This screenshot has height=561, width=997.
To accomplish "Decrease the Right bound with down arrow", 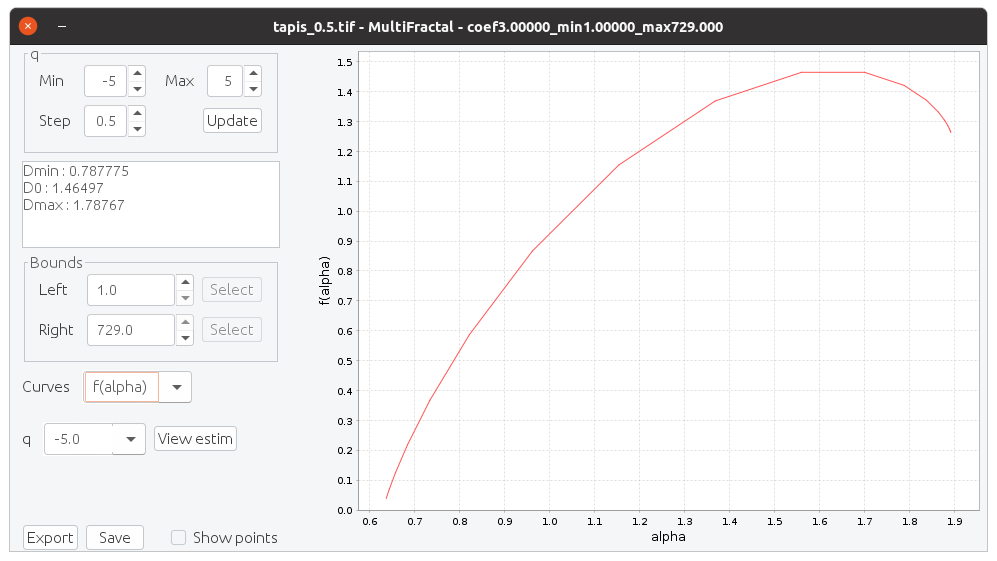I will point(185,338).
